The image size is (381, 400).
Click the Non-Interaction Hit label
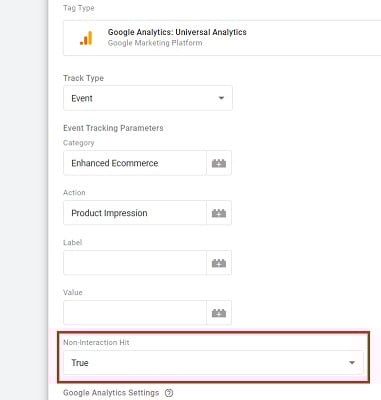(x=96, y=343)
